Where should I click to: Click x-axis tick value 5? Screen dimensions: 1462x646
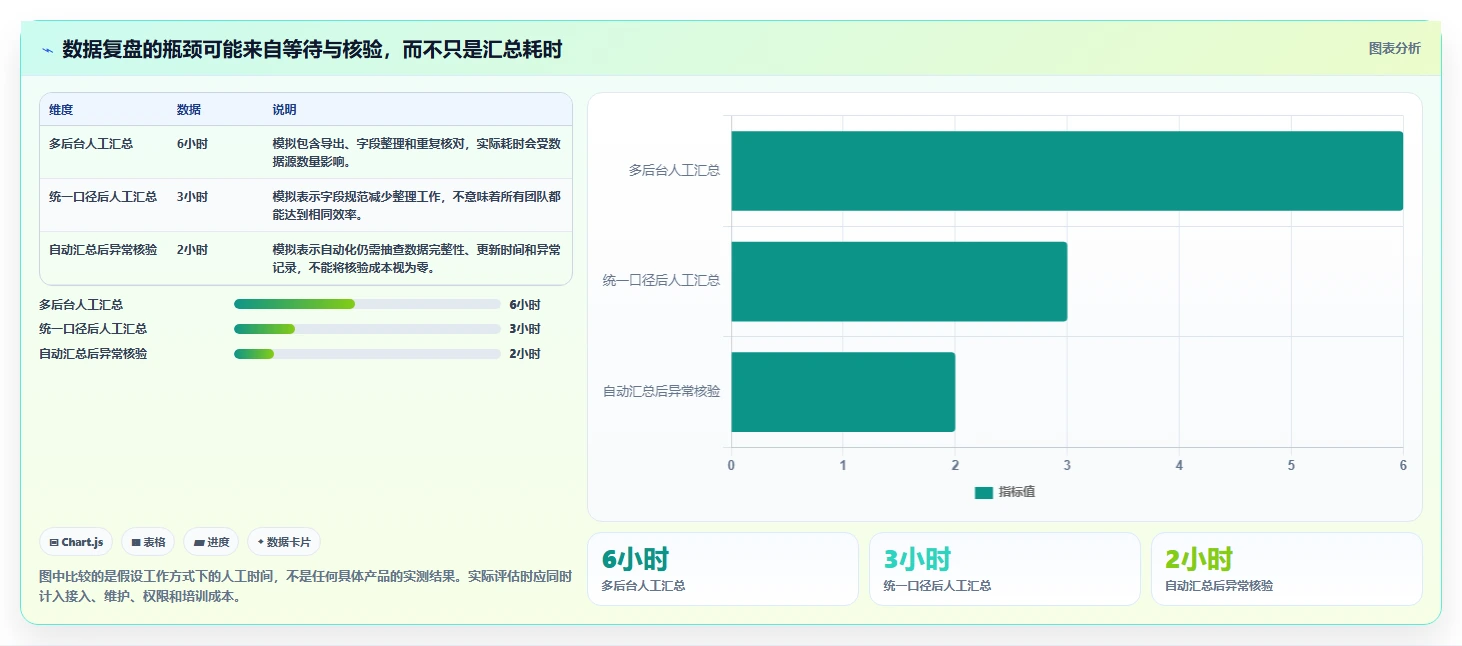point(1291,466)
